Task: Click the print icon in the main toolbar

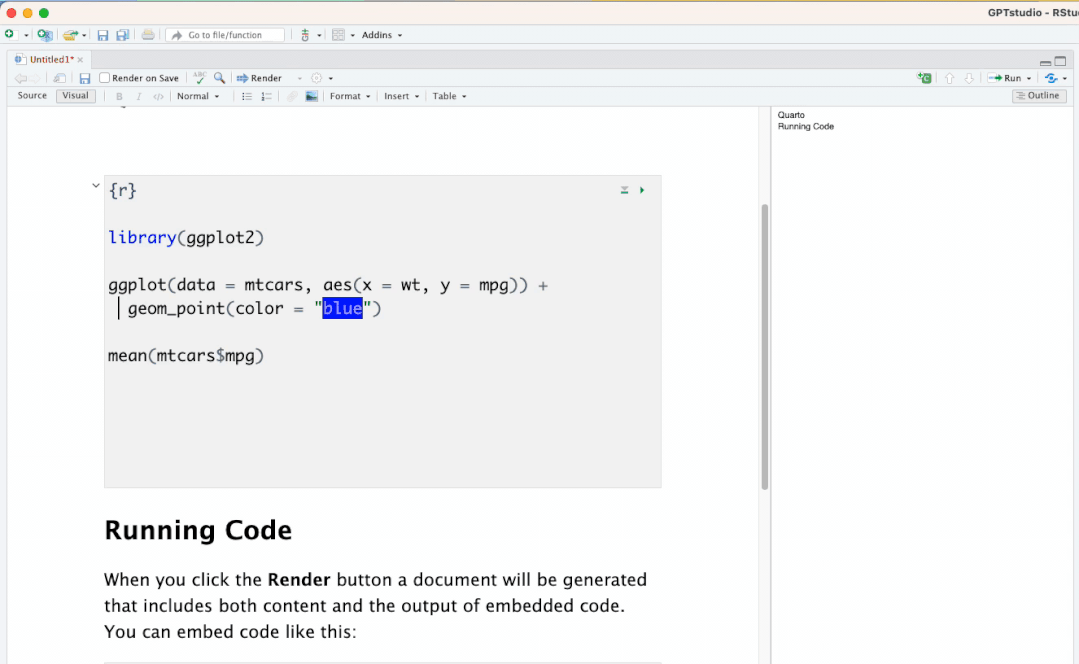Action: 148,35
